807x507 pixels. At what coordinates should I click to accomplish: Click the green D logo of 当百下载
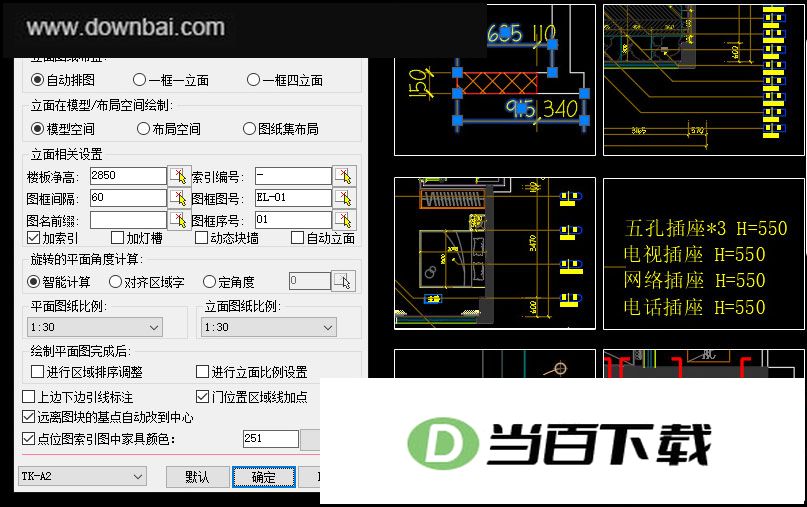coord(443,444)
